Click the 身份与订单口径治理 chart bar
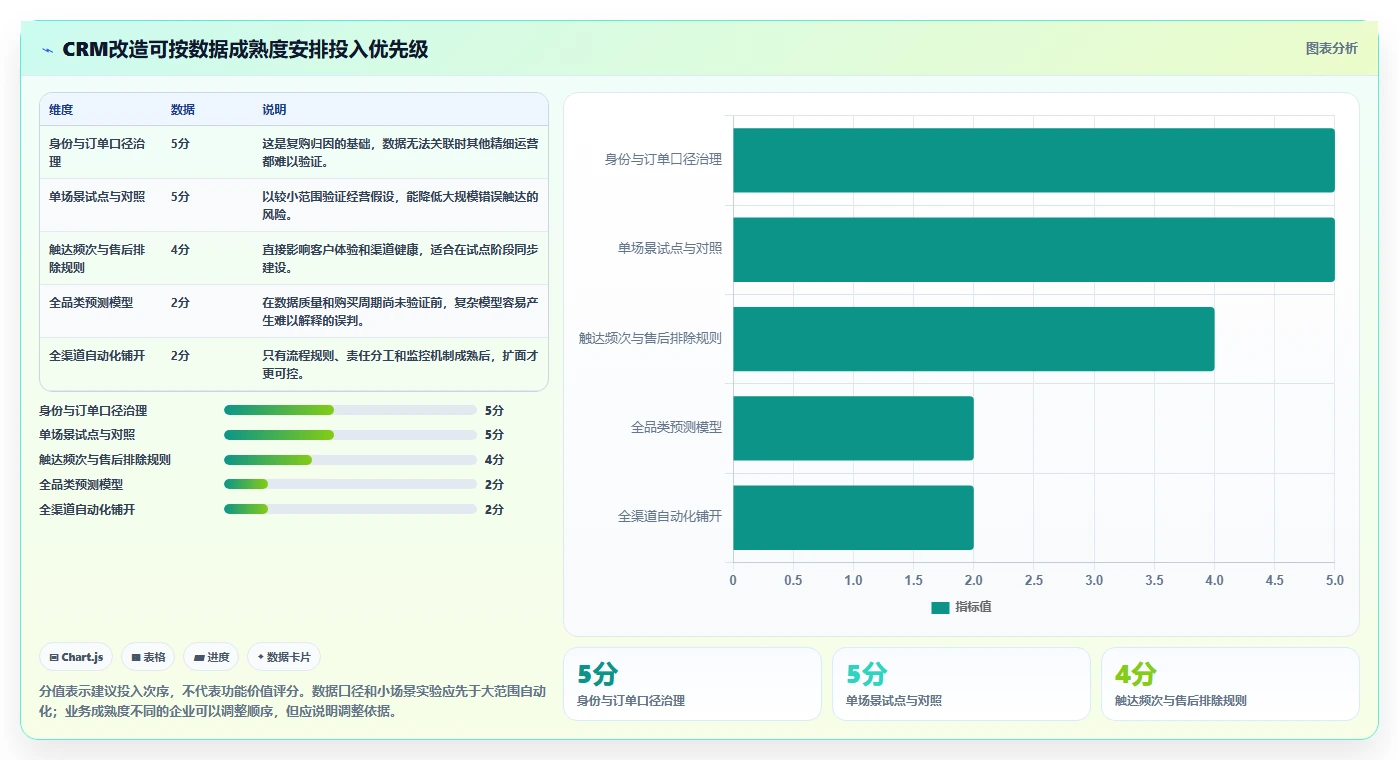The width and height of the screenshot is (1399, 760). pos(1034,160)
